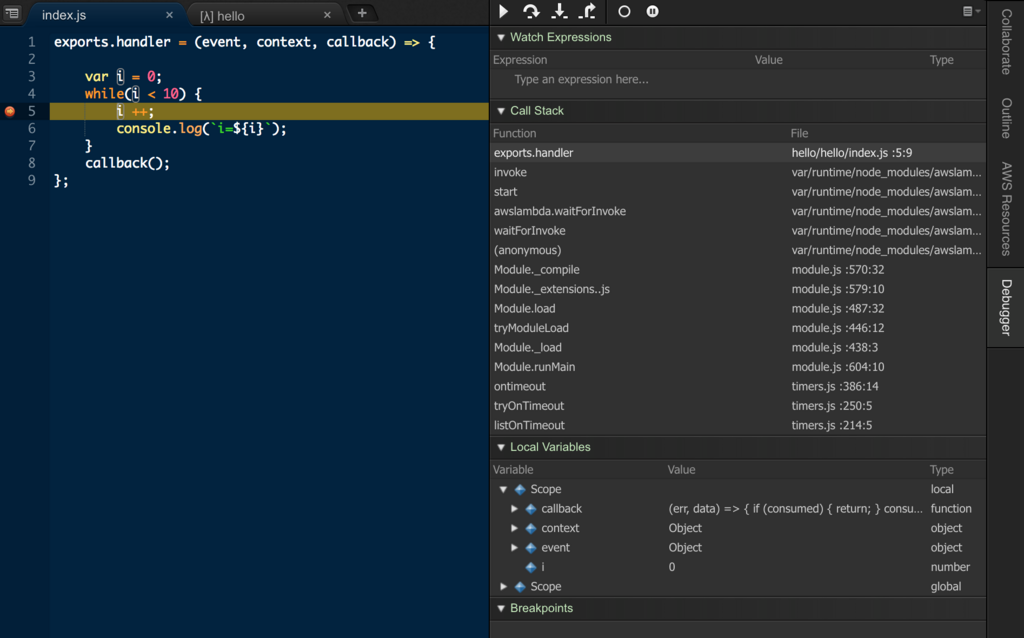Select the tryOnTimeout stack frame

[738, 406]
